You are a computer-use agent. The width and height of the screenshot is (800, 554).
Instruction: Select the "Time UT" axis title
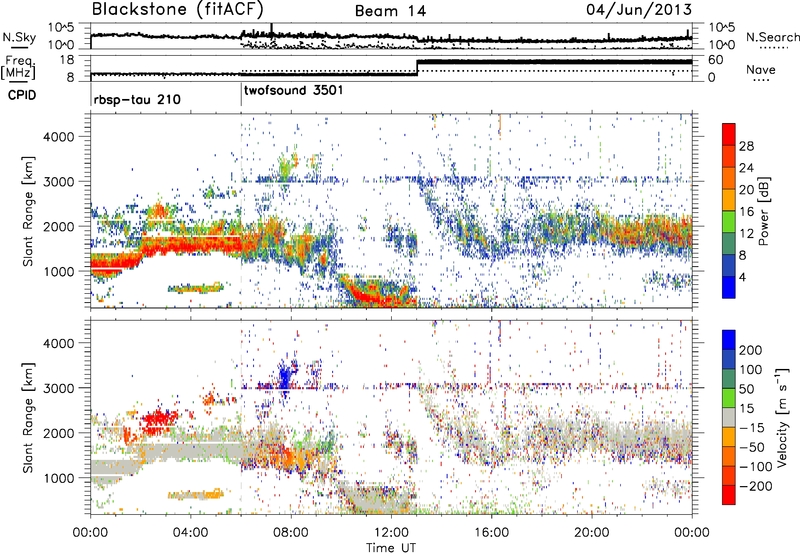(391, 547)
